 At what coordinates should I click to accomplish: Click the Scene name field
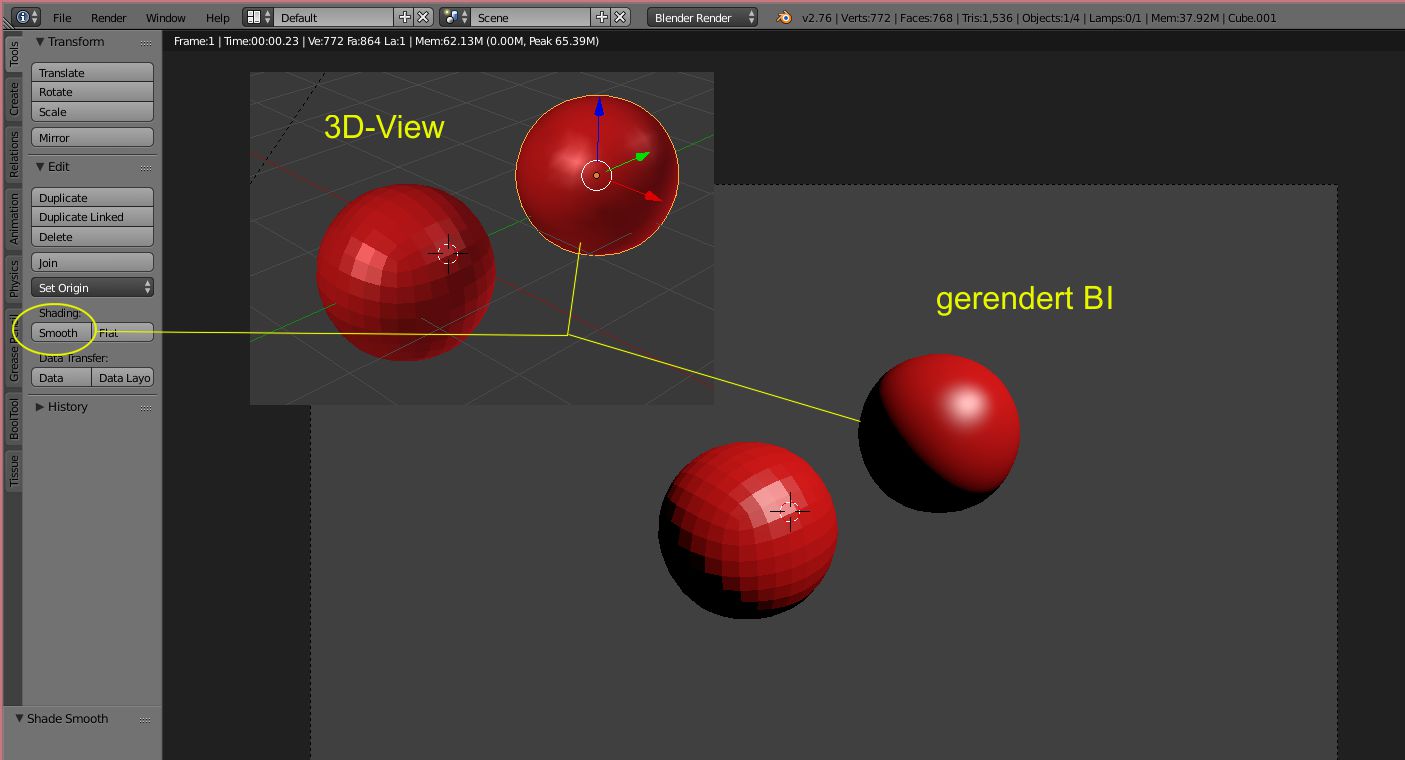coord(531,17)
